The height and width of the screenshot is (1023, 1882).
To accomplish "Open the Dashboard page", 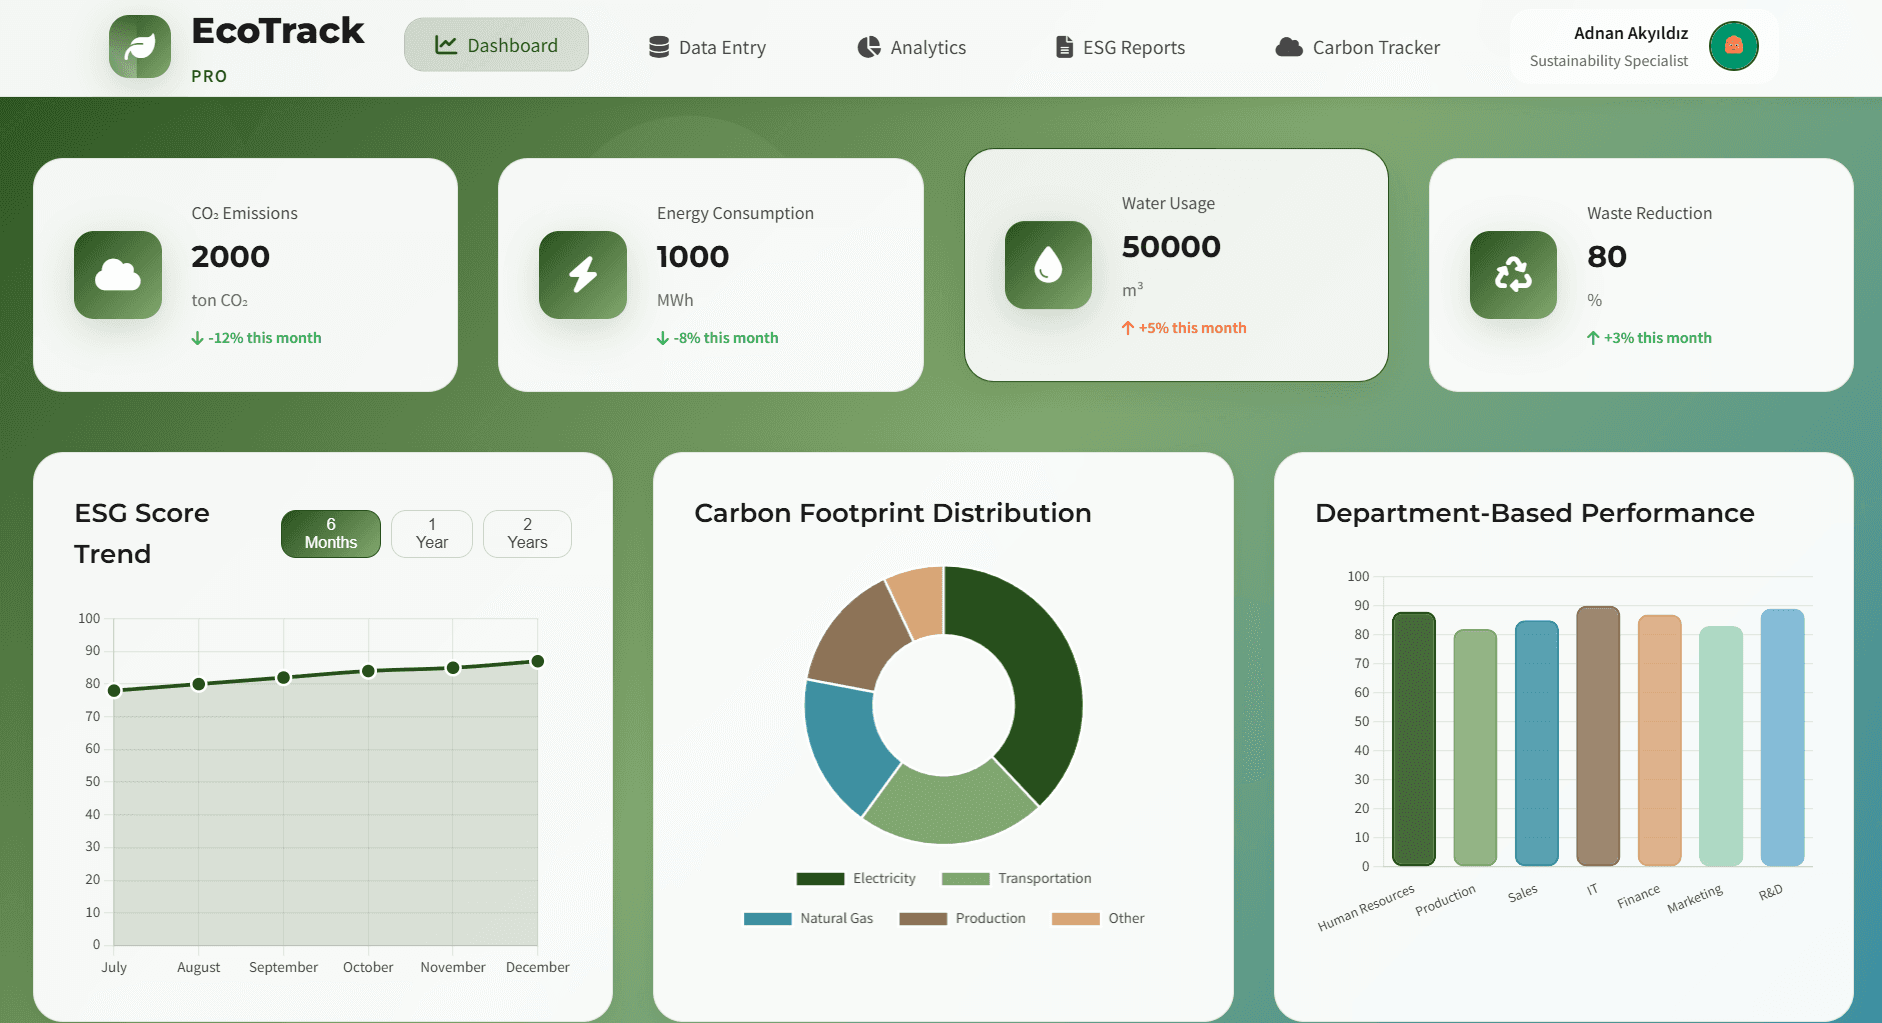I will tap(496, 44).
